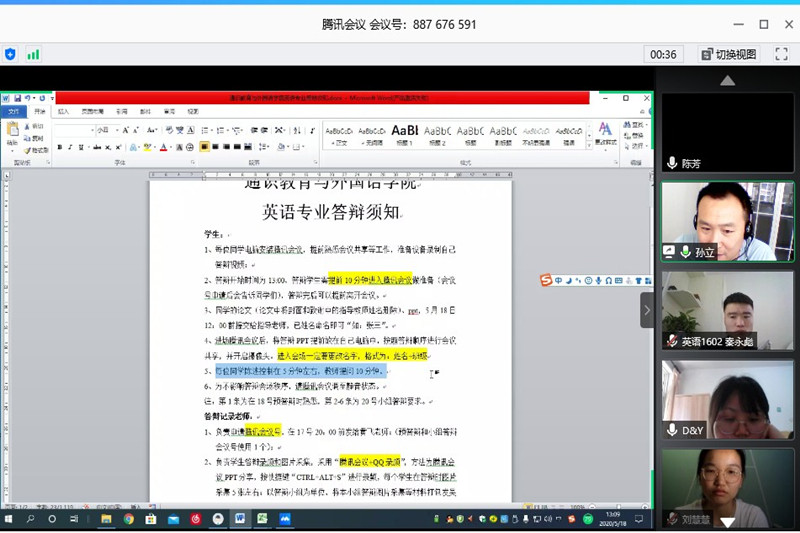The width and height of the screenshot is (800, 533).
Task: Switch to the 引用 References ribbon tab
Action: [x=121, y=111]
